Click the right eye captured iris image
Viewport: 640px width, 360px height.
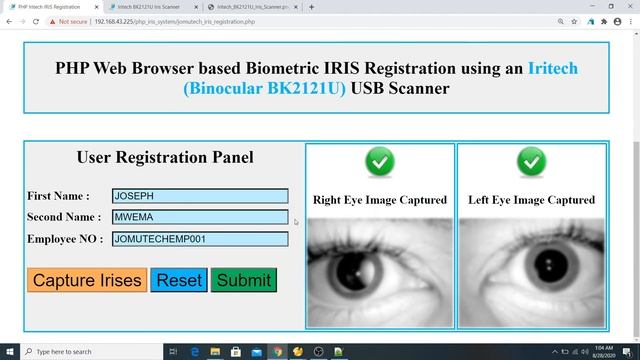380,273
